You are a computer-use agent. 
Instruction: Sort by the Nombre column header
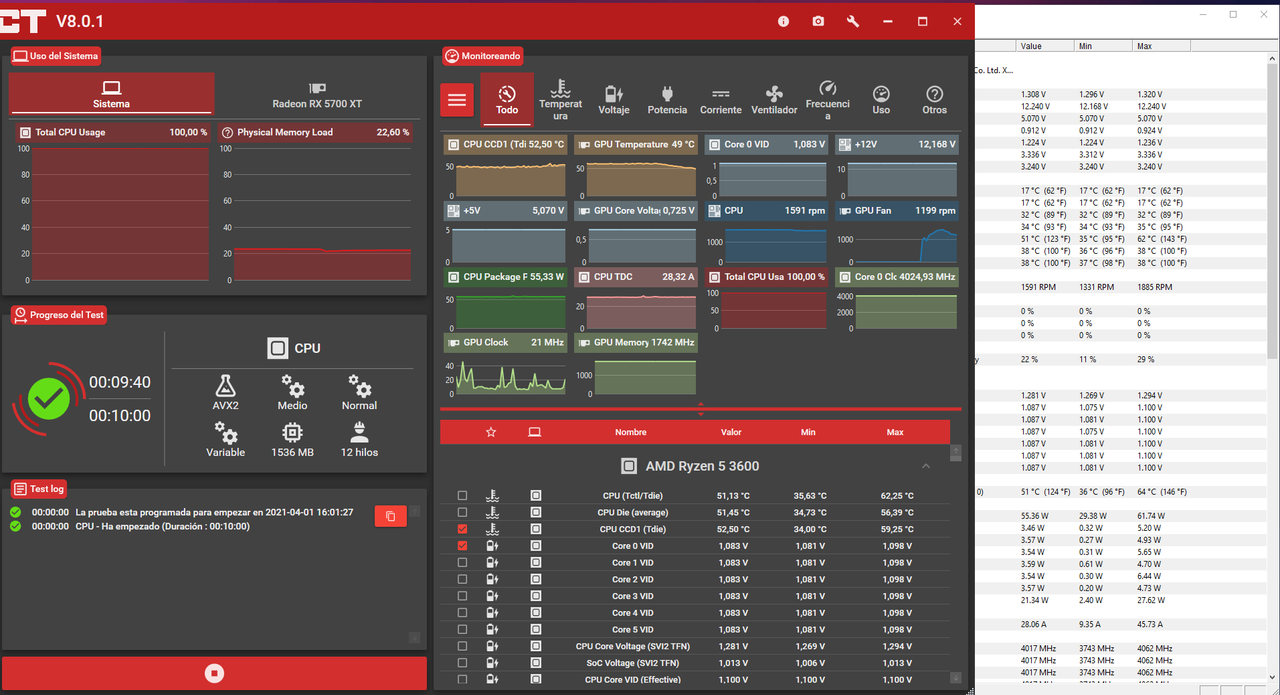coord(630,432)
